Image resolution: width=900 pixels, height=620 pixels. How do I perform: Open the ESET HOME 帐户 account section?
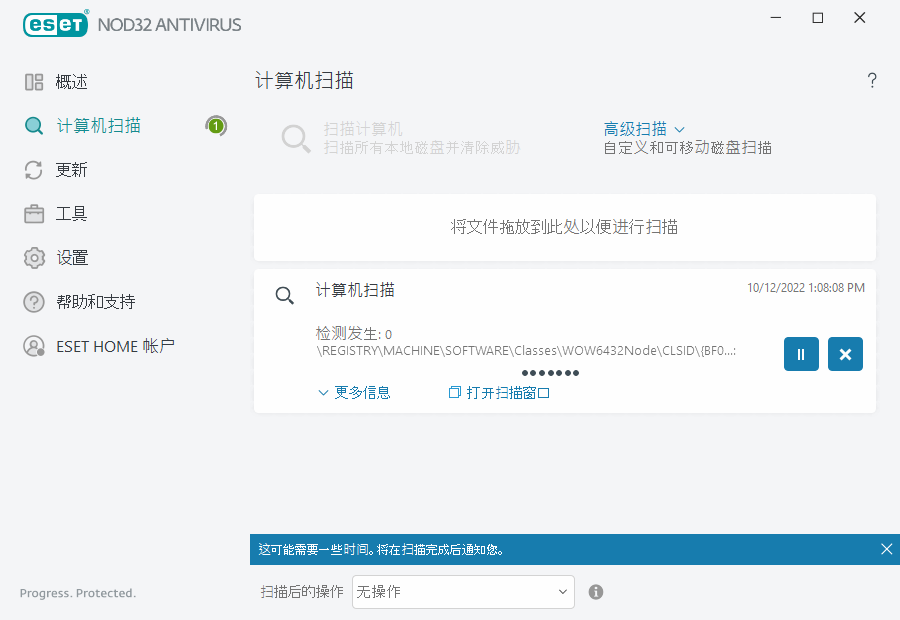point(97,345)
